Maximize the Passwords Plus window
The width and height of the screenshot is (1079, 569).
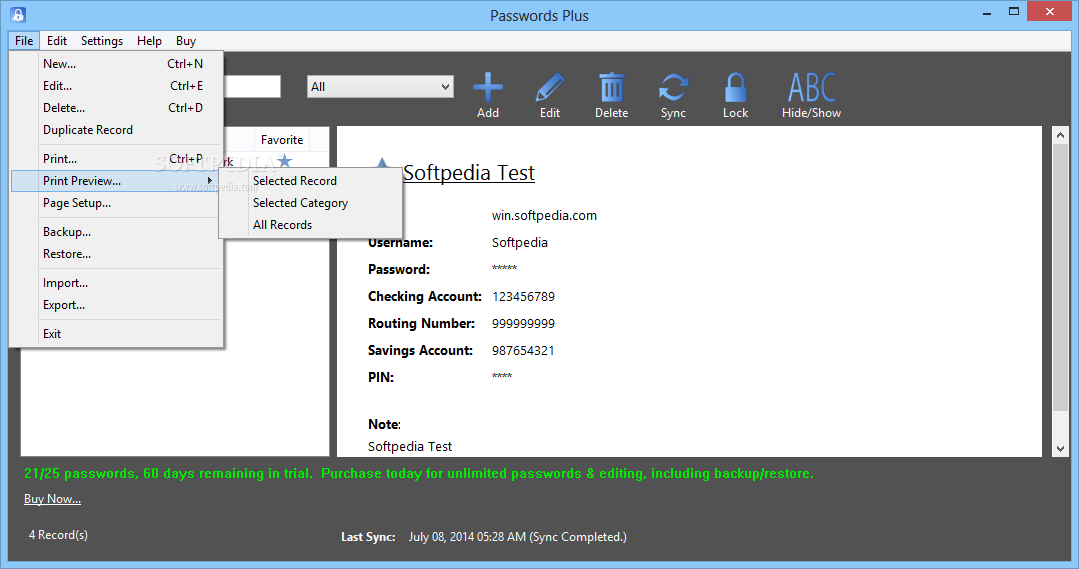1014,12
